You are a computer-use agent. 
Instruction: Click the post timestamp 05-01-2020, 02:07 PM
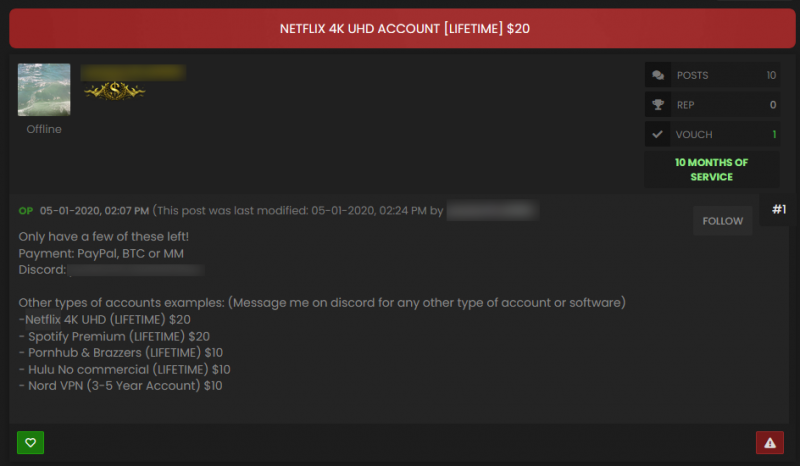[94, 211]
